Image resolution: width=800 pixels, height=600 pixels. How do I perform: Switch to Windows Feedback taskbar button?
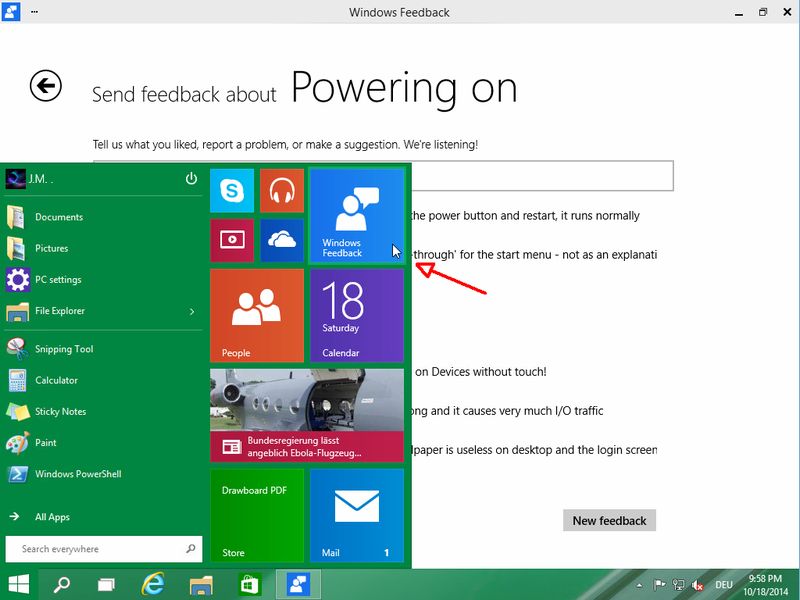[298, 584]
